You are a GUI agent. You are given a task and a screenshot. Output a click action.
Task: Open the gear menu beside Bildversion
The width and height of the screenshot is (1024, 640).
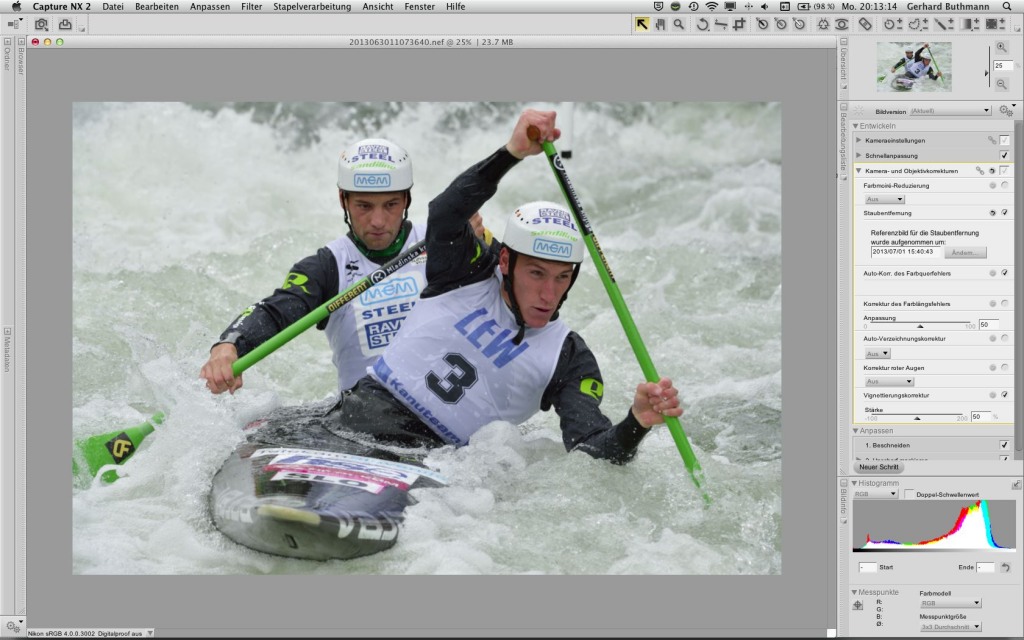click(1006, 110)
